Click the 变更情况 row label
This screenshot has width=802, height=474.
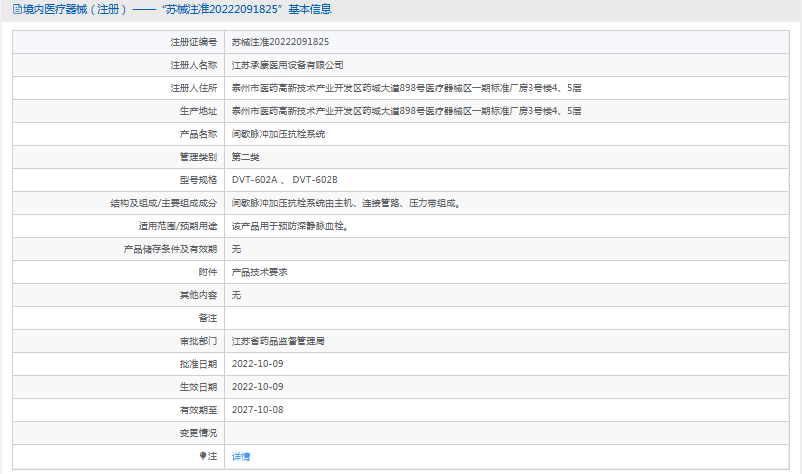pyautogui.click(x=198, y=433)
